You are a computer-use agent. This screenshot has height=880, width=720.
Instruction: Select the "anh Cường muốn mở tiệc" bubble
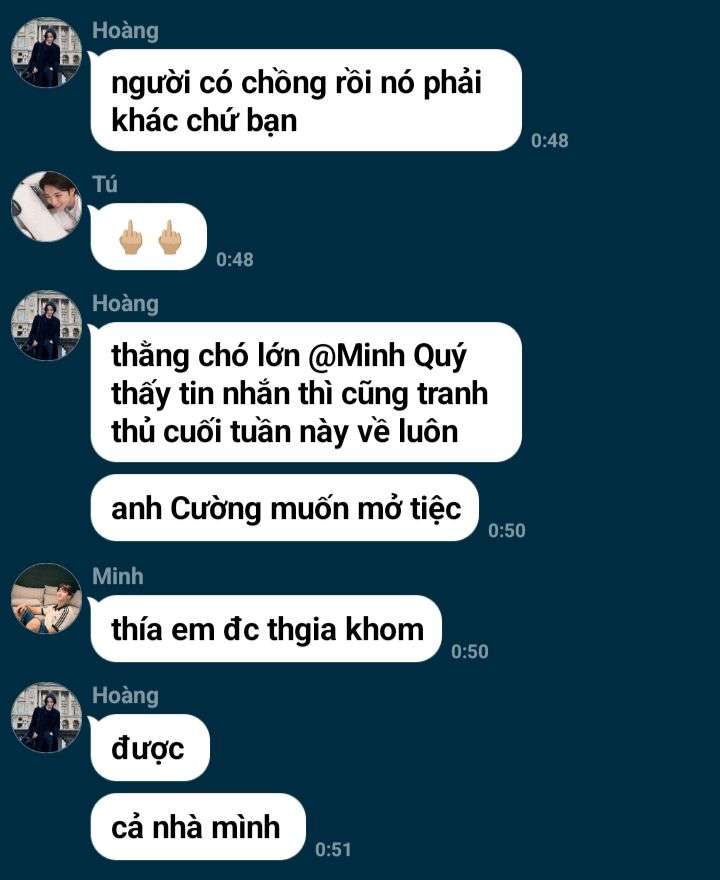(x=285, y=508)
